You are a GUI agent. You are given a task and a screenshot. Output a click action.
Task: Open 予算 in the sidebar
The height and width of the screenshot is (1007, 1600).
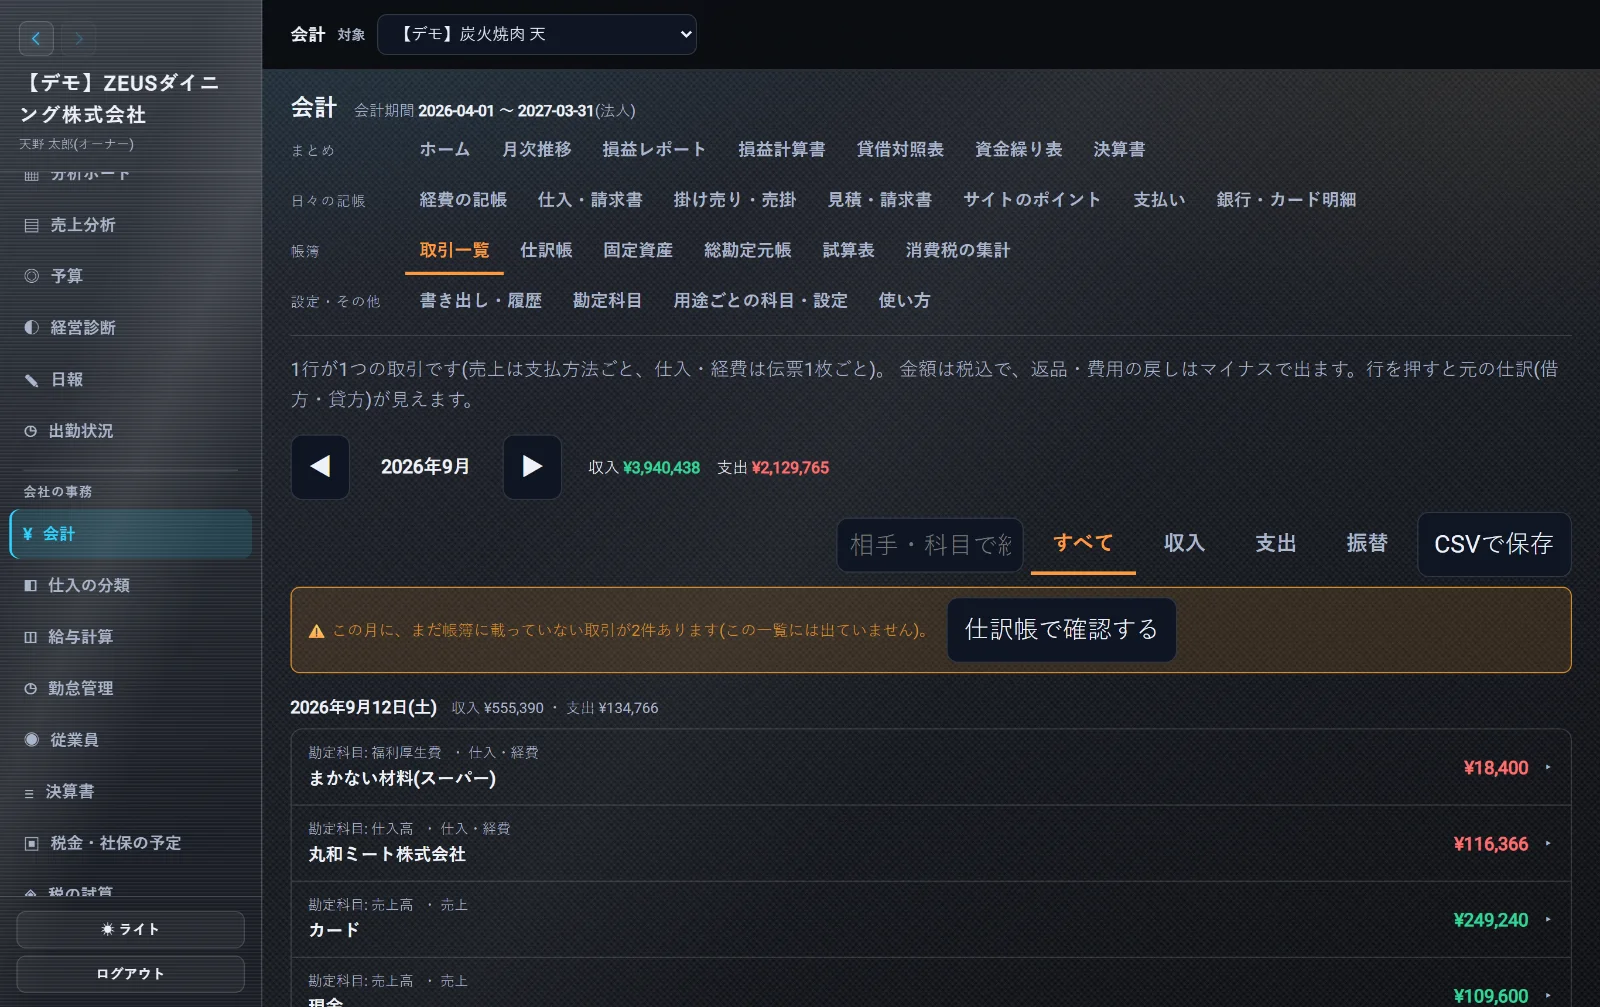(x=130, y=276)
